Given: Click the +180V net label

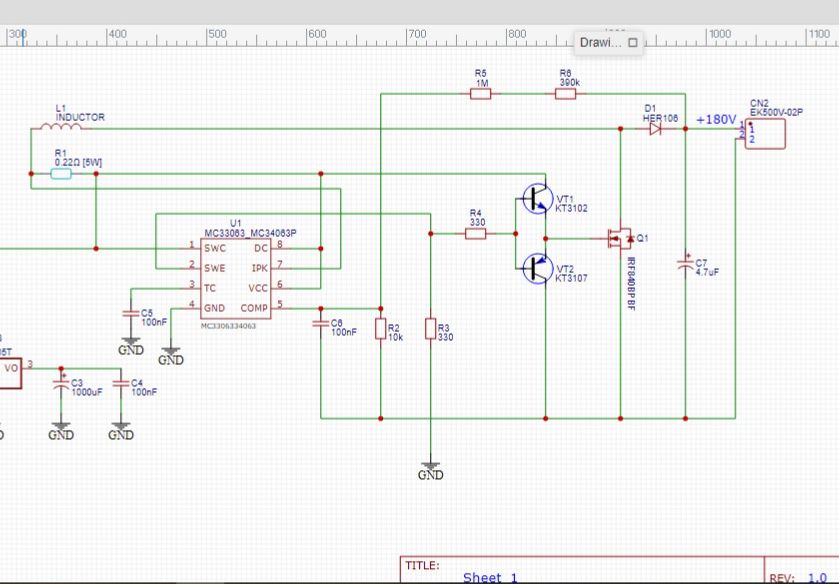Looking at the screenshot, I should pos(715,119).
